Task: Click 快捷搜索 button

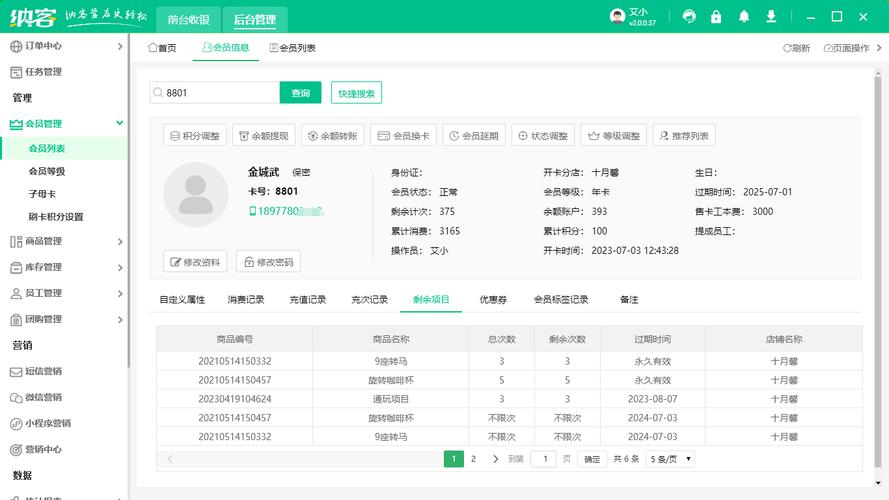Action: [x=356, y=93]
